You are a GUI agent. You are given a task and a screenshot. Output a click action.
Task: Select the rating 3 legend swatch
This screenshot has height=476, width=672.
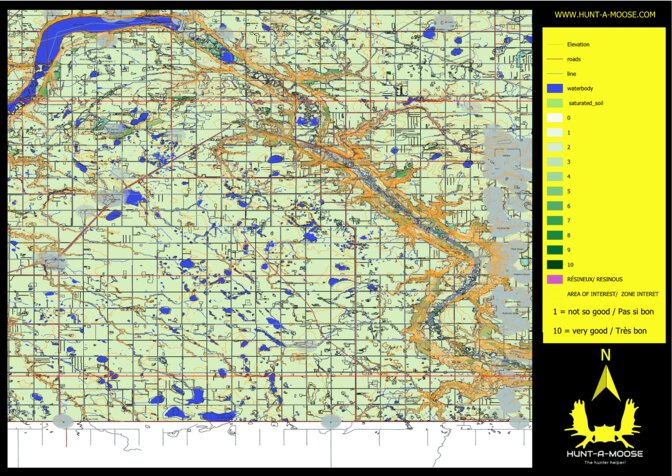tap(553, 161)
